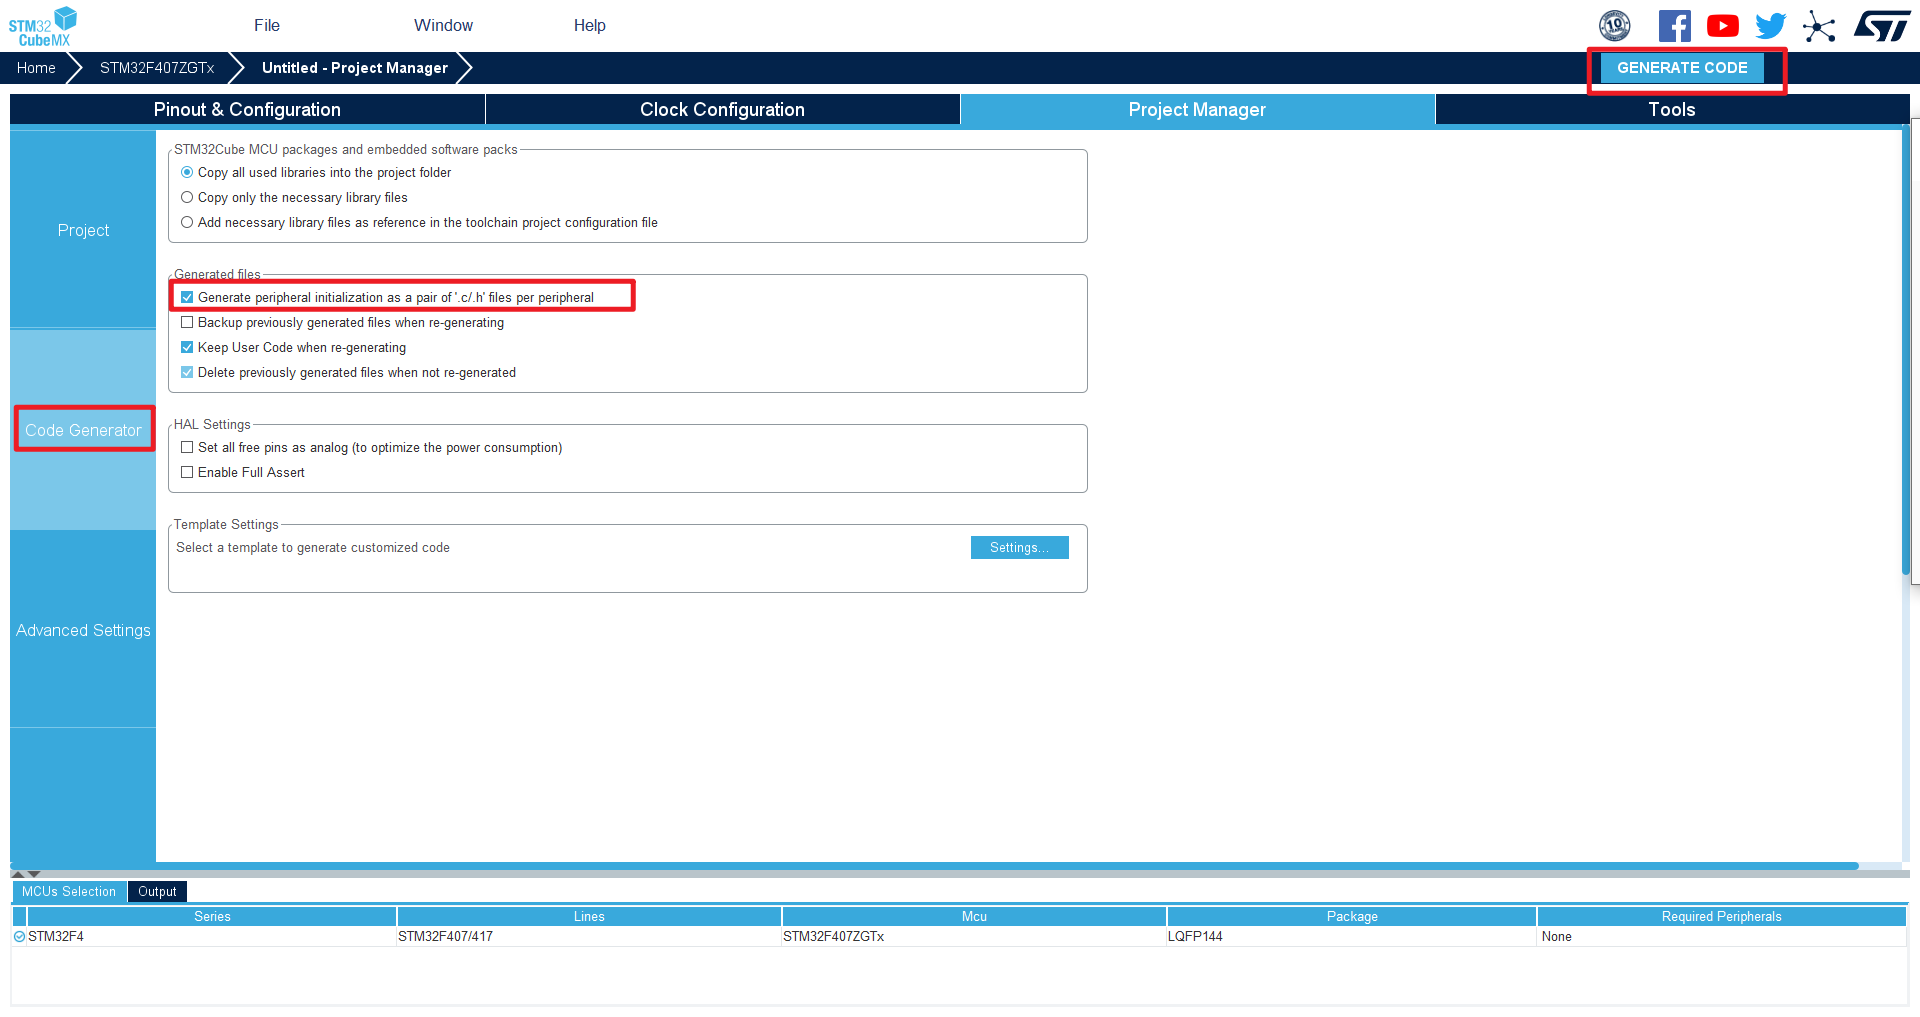Select the Project Manager tab
This screenshot has height=1017, width=1920.
(x=1197, y=110)
